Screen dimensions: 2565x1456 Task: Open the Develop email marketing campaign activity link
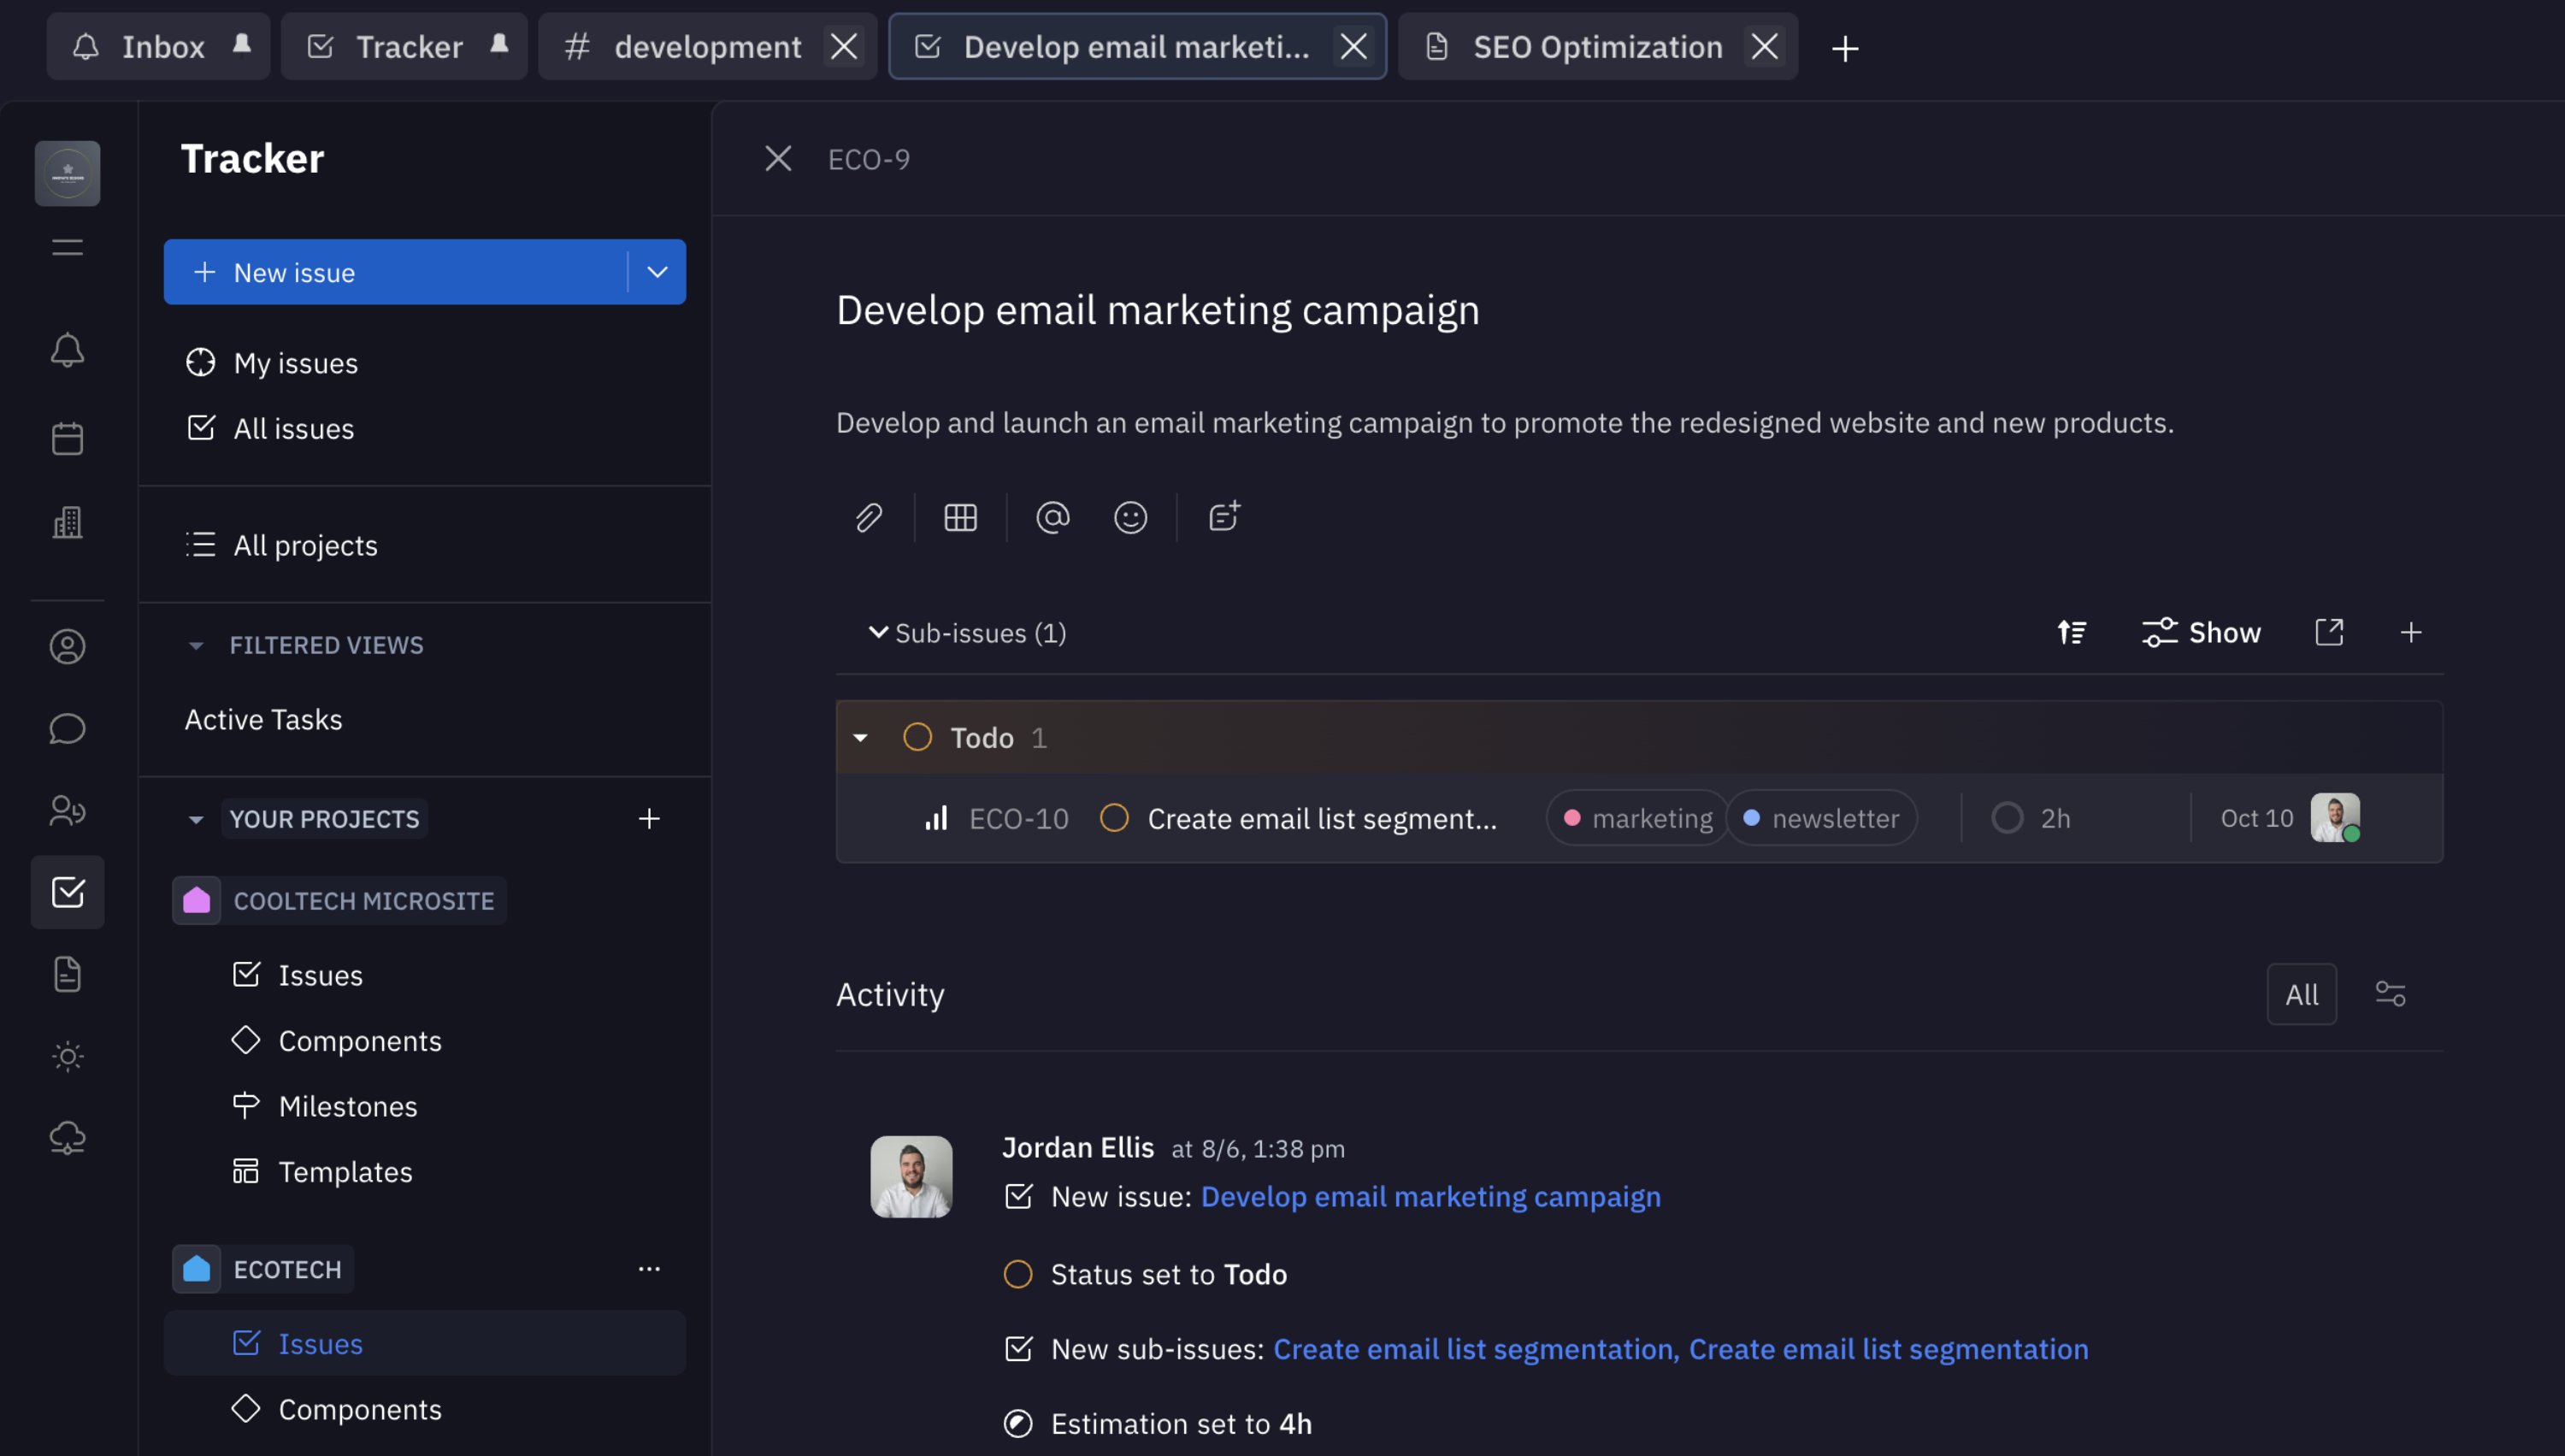[x=1430, y=1196]
